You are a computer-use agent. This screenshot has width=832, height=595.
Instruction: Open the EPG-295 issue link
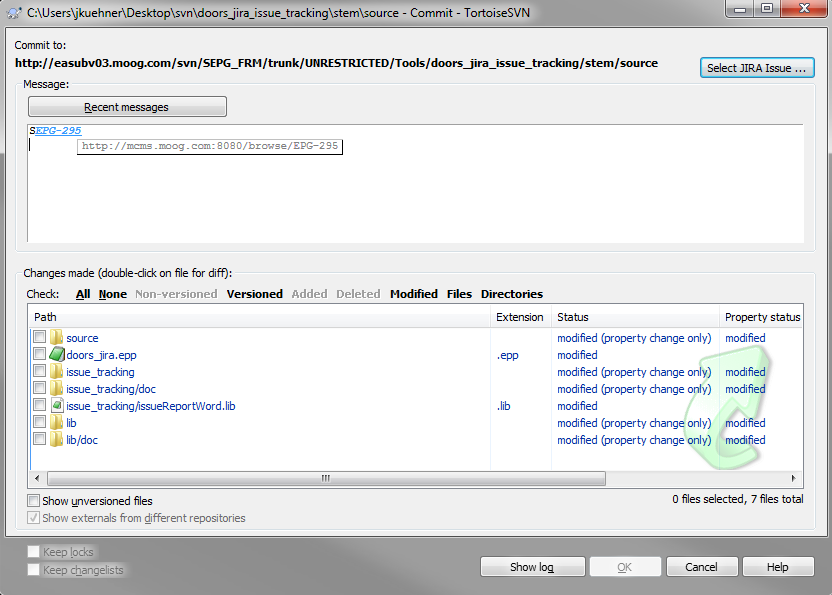58,131
